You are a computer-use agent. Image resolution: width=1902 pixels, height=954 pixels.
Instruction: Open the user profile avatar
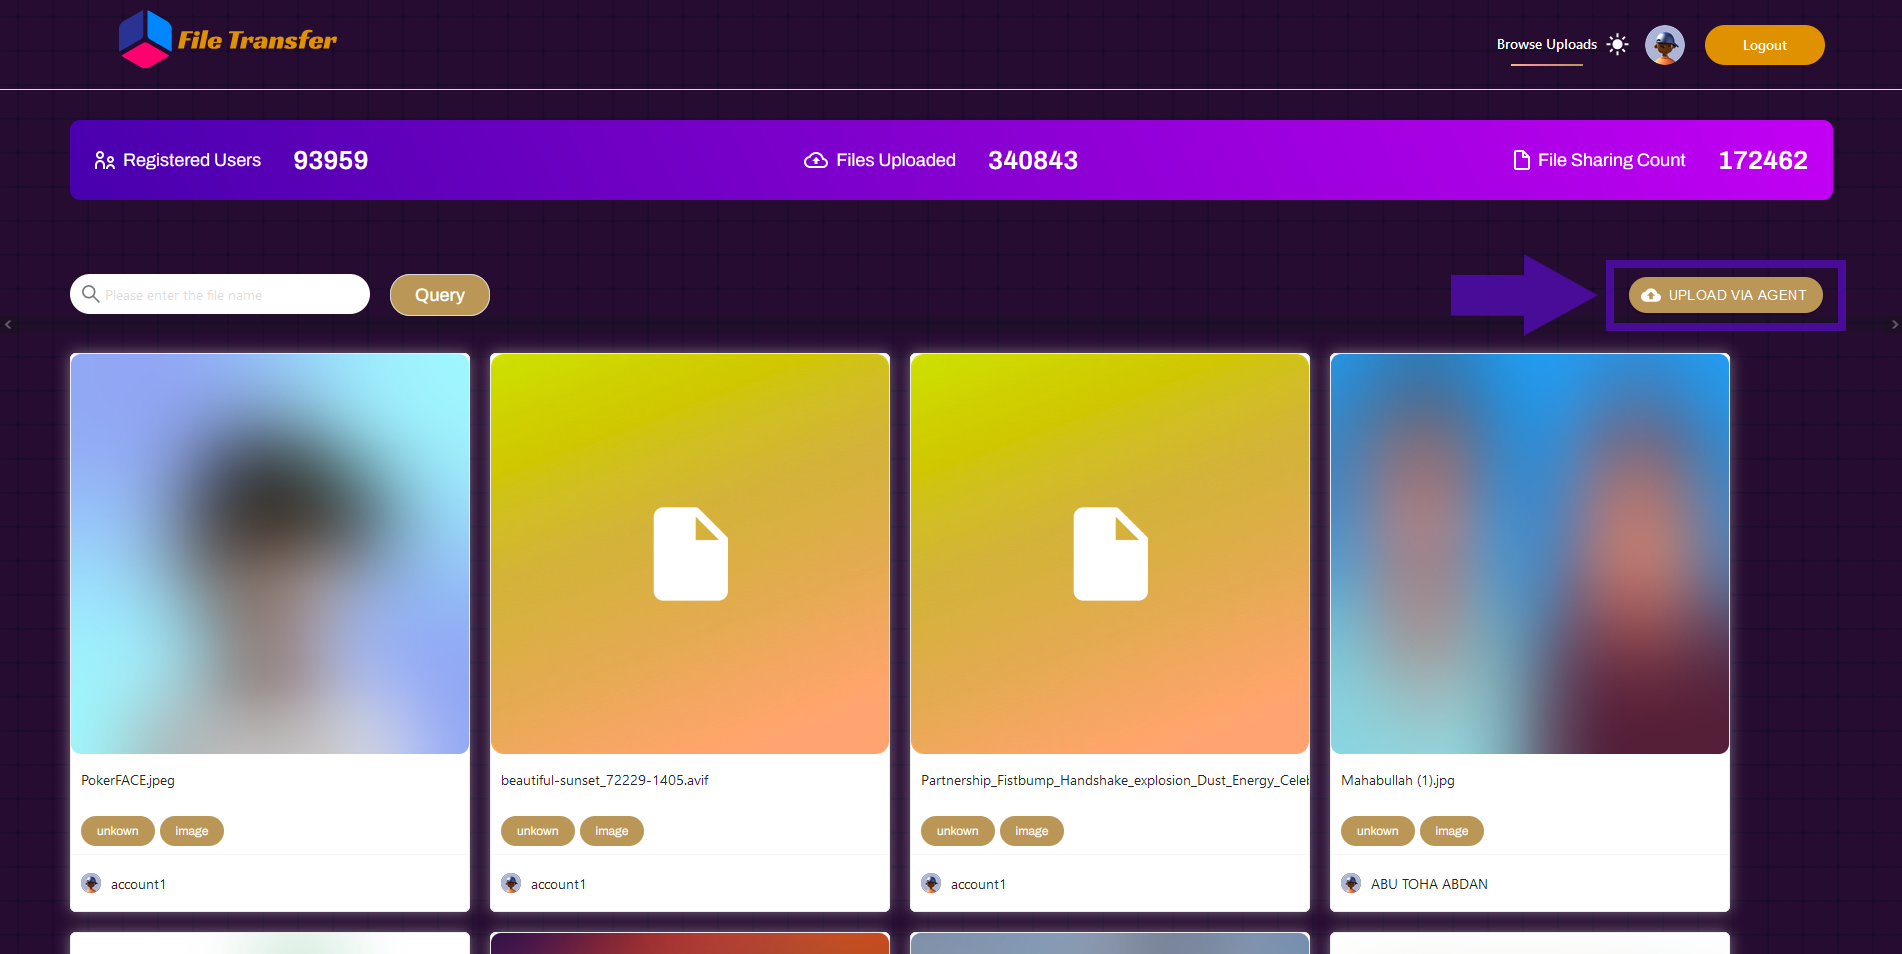(x=1664, y=45)
